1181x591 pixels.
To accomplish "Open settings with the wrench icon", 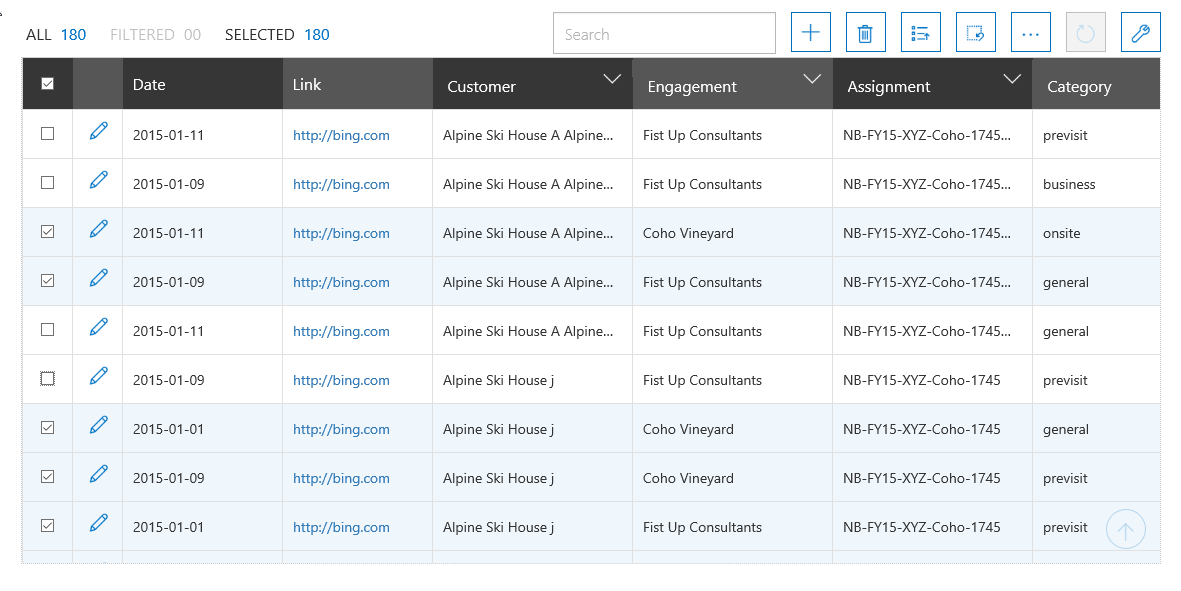I will (1140, 32).
